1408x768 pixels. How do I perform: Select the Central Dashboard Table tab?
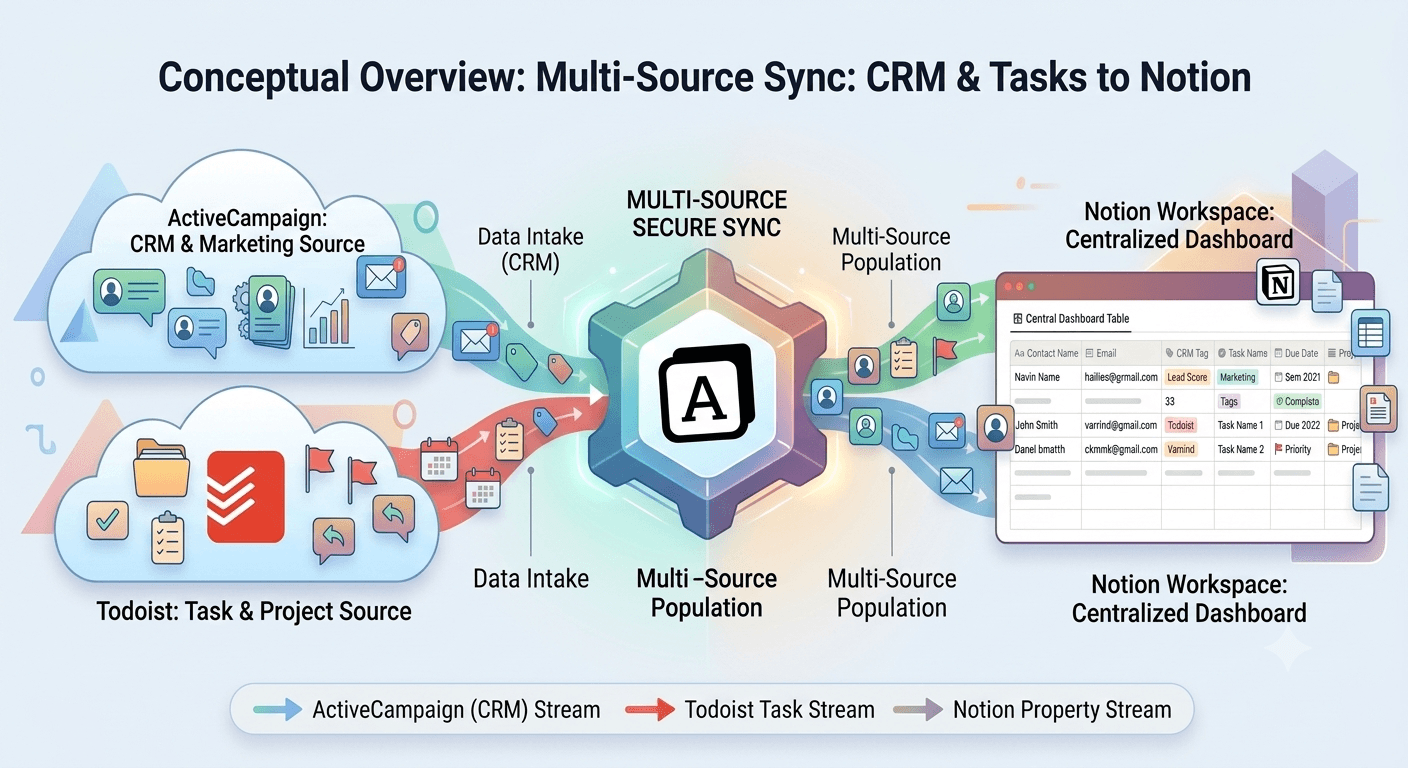[x=1071, y=318]
